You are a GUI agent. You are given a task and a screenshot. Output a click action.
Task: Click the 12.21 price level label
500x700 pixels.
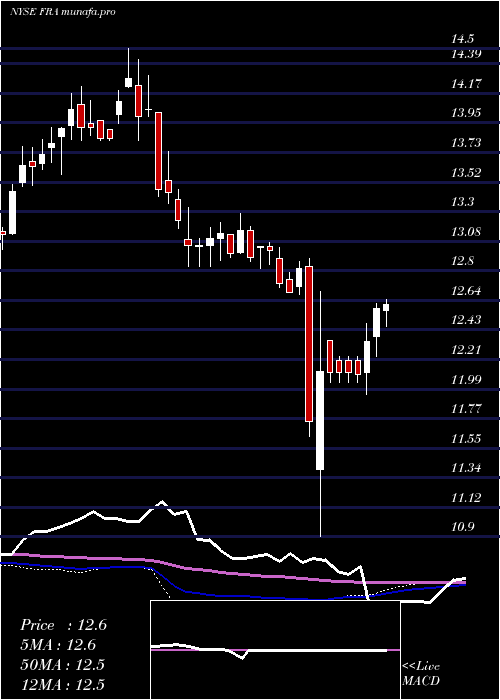466,350
